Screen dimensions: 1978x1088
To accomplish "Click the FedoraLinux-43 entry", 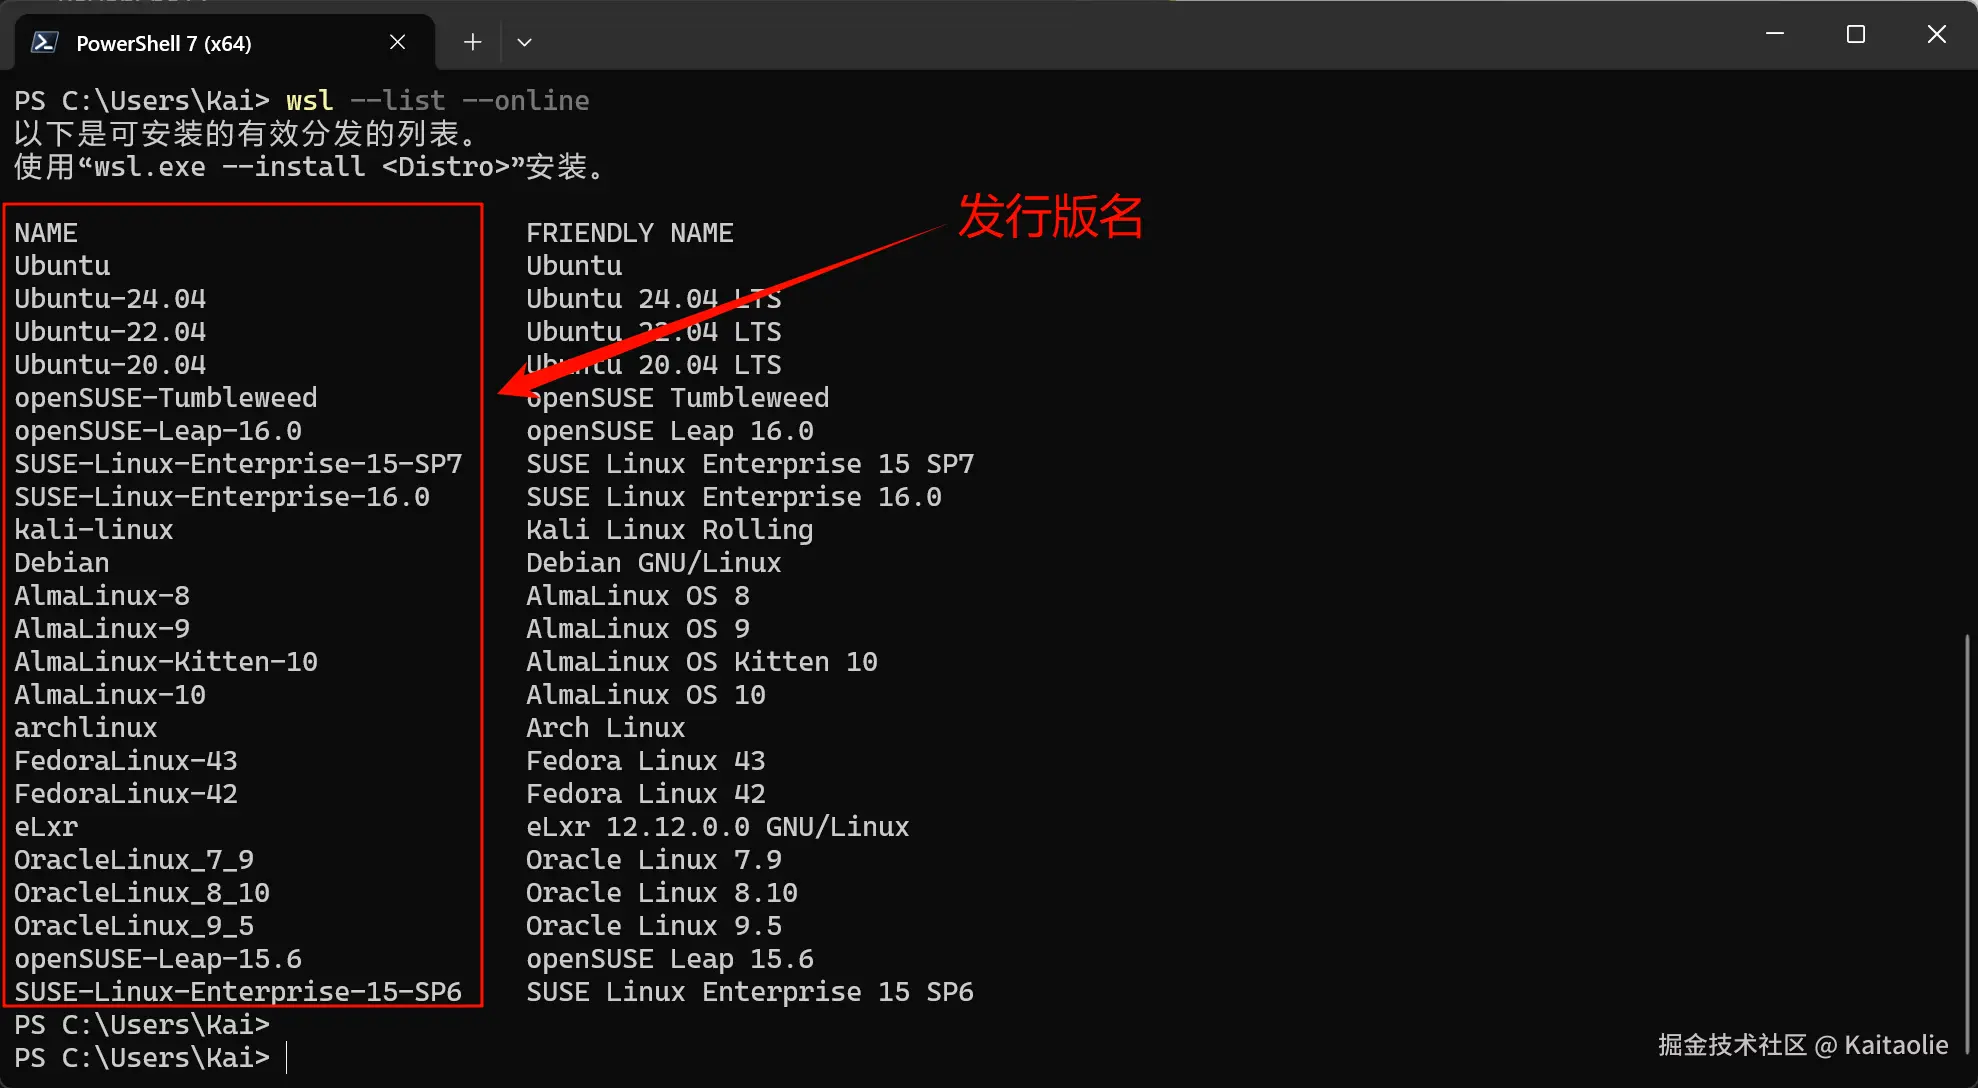I will click(x=126, y=761).
